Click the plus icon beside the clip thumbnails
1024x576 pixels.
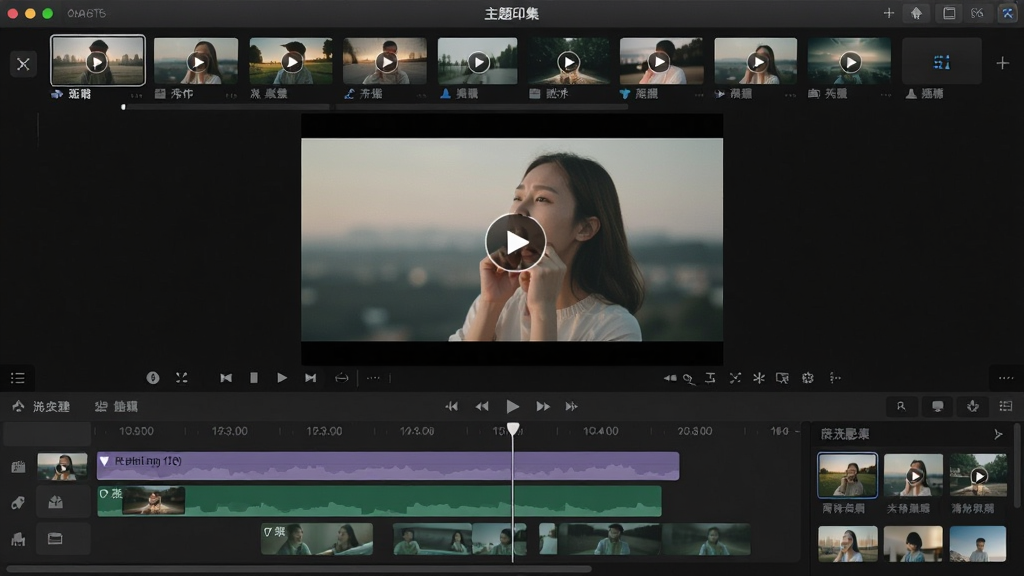(1002, 63)
